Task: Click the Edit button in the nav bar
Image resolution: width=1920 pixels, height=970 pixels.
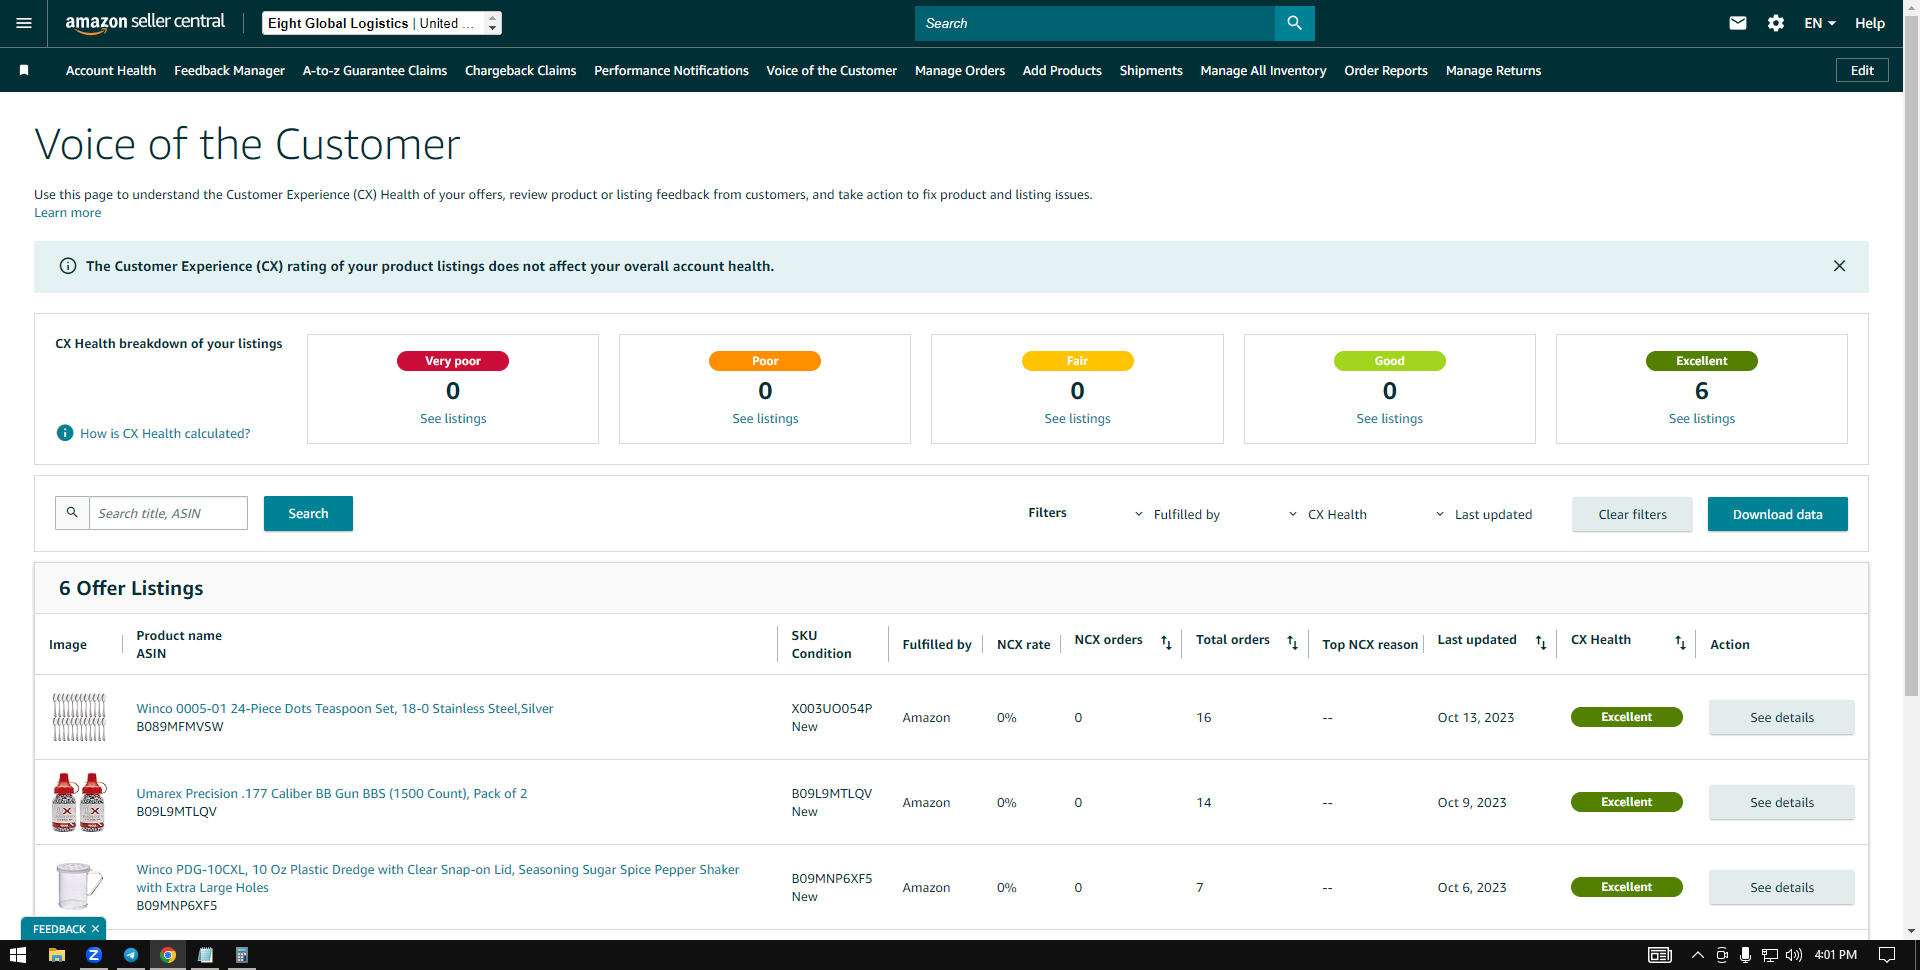Action: click(1862, 70)
